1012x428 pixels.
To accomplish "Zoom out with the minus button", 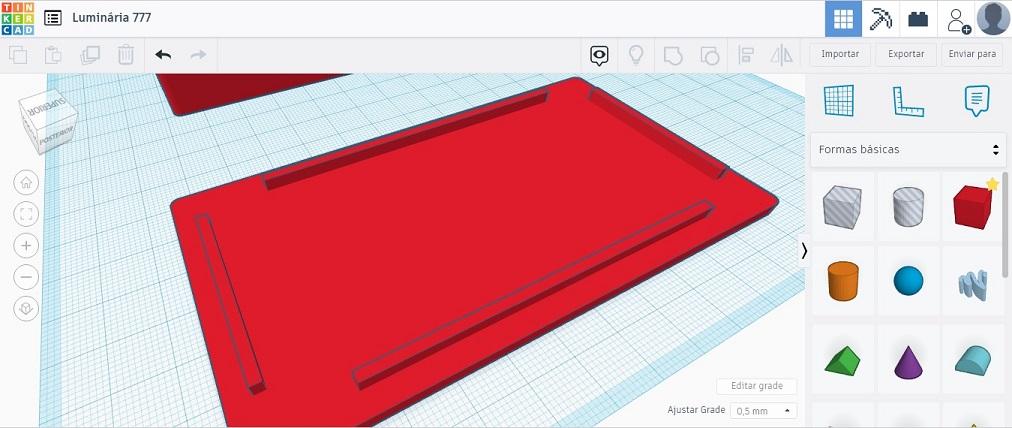I will pyautogui.click(x=26, y=277).
